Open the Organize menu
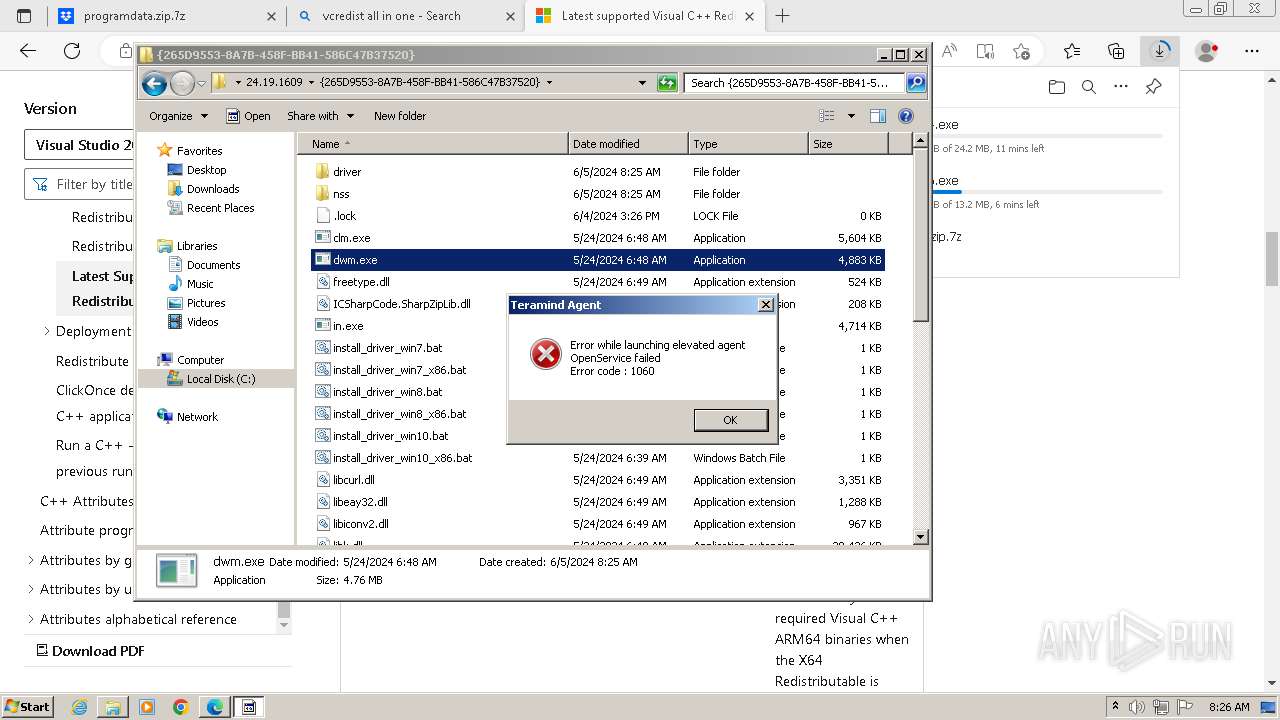This screenshot has height=720, width=1280. click(x=178, y=116)
